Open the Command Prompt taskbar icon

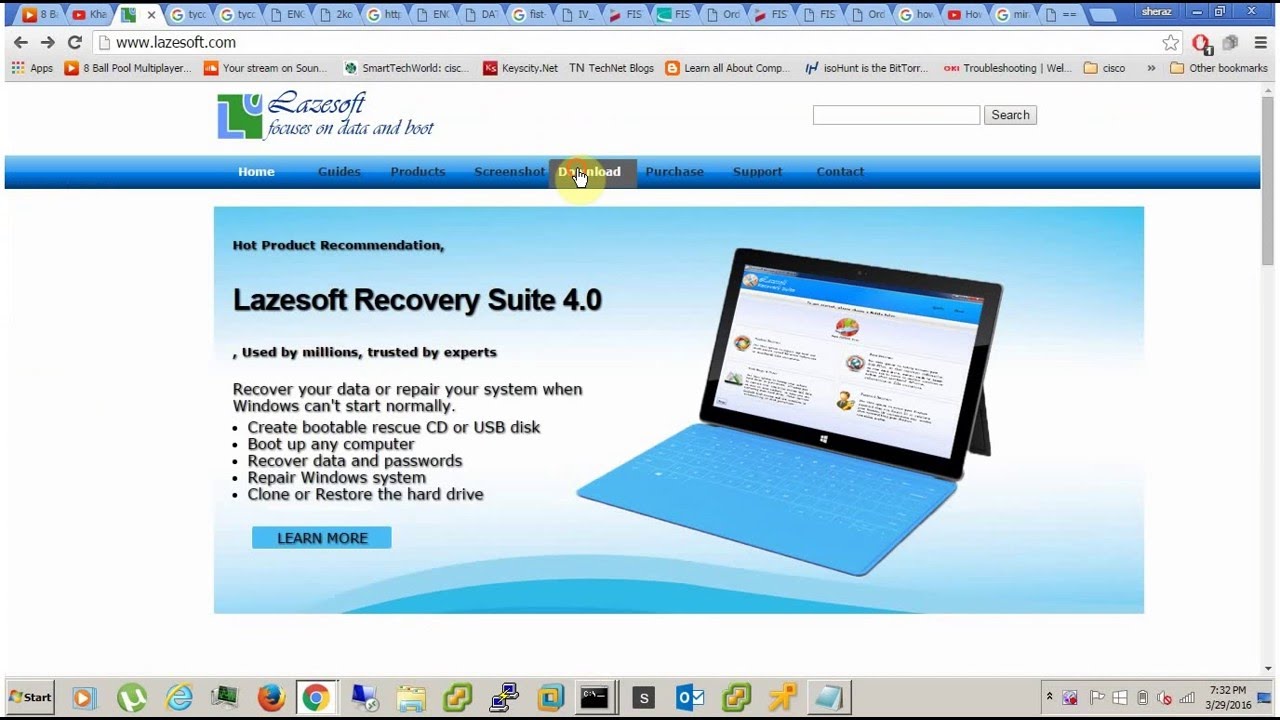(594, 697)
